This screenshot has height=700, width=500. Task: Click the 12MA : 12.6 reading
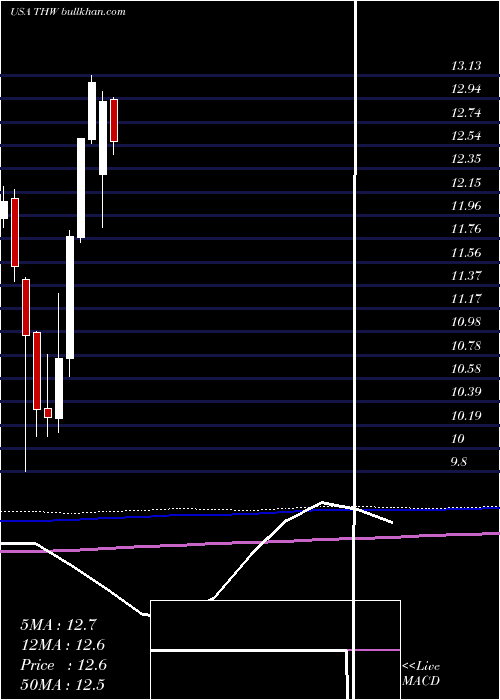pyautogui.click(x=63, y=645)
